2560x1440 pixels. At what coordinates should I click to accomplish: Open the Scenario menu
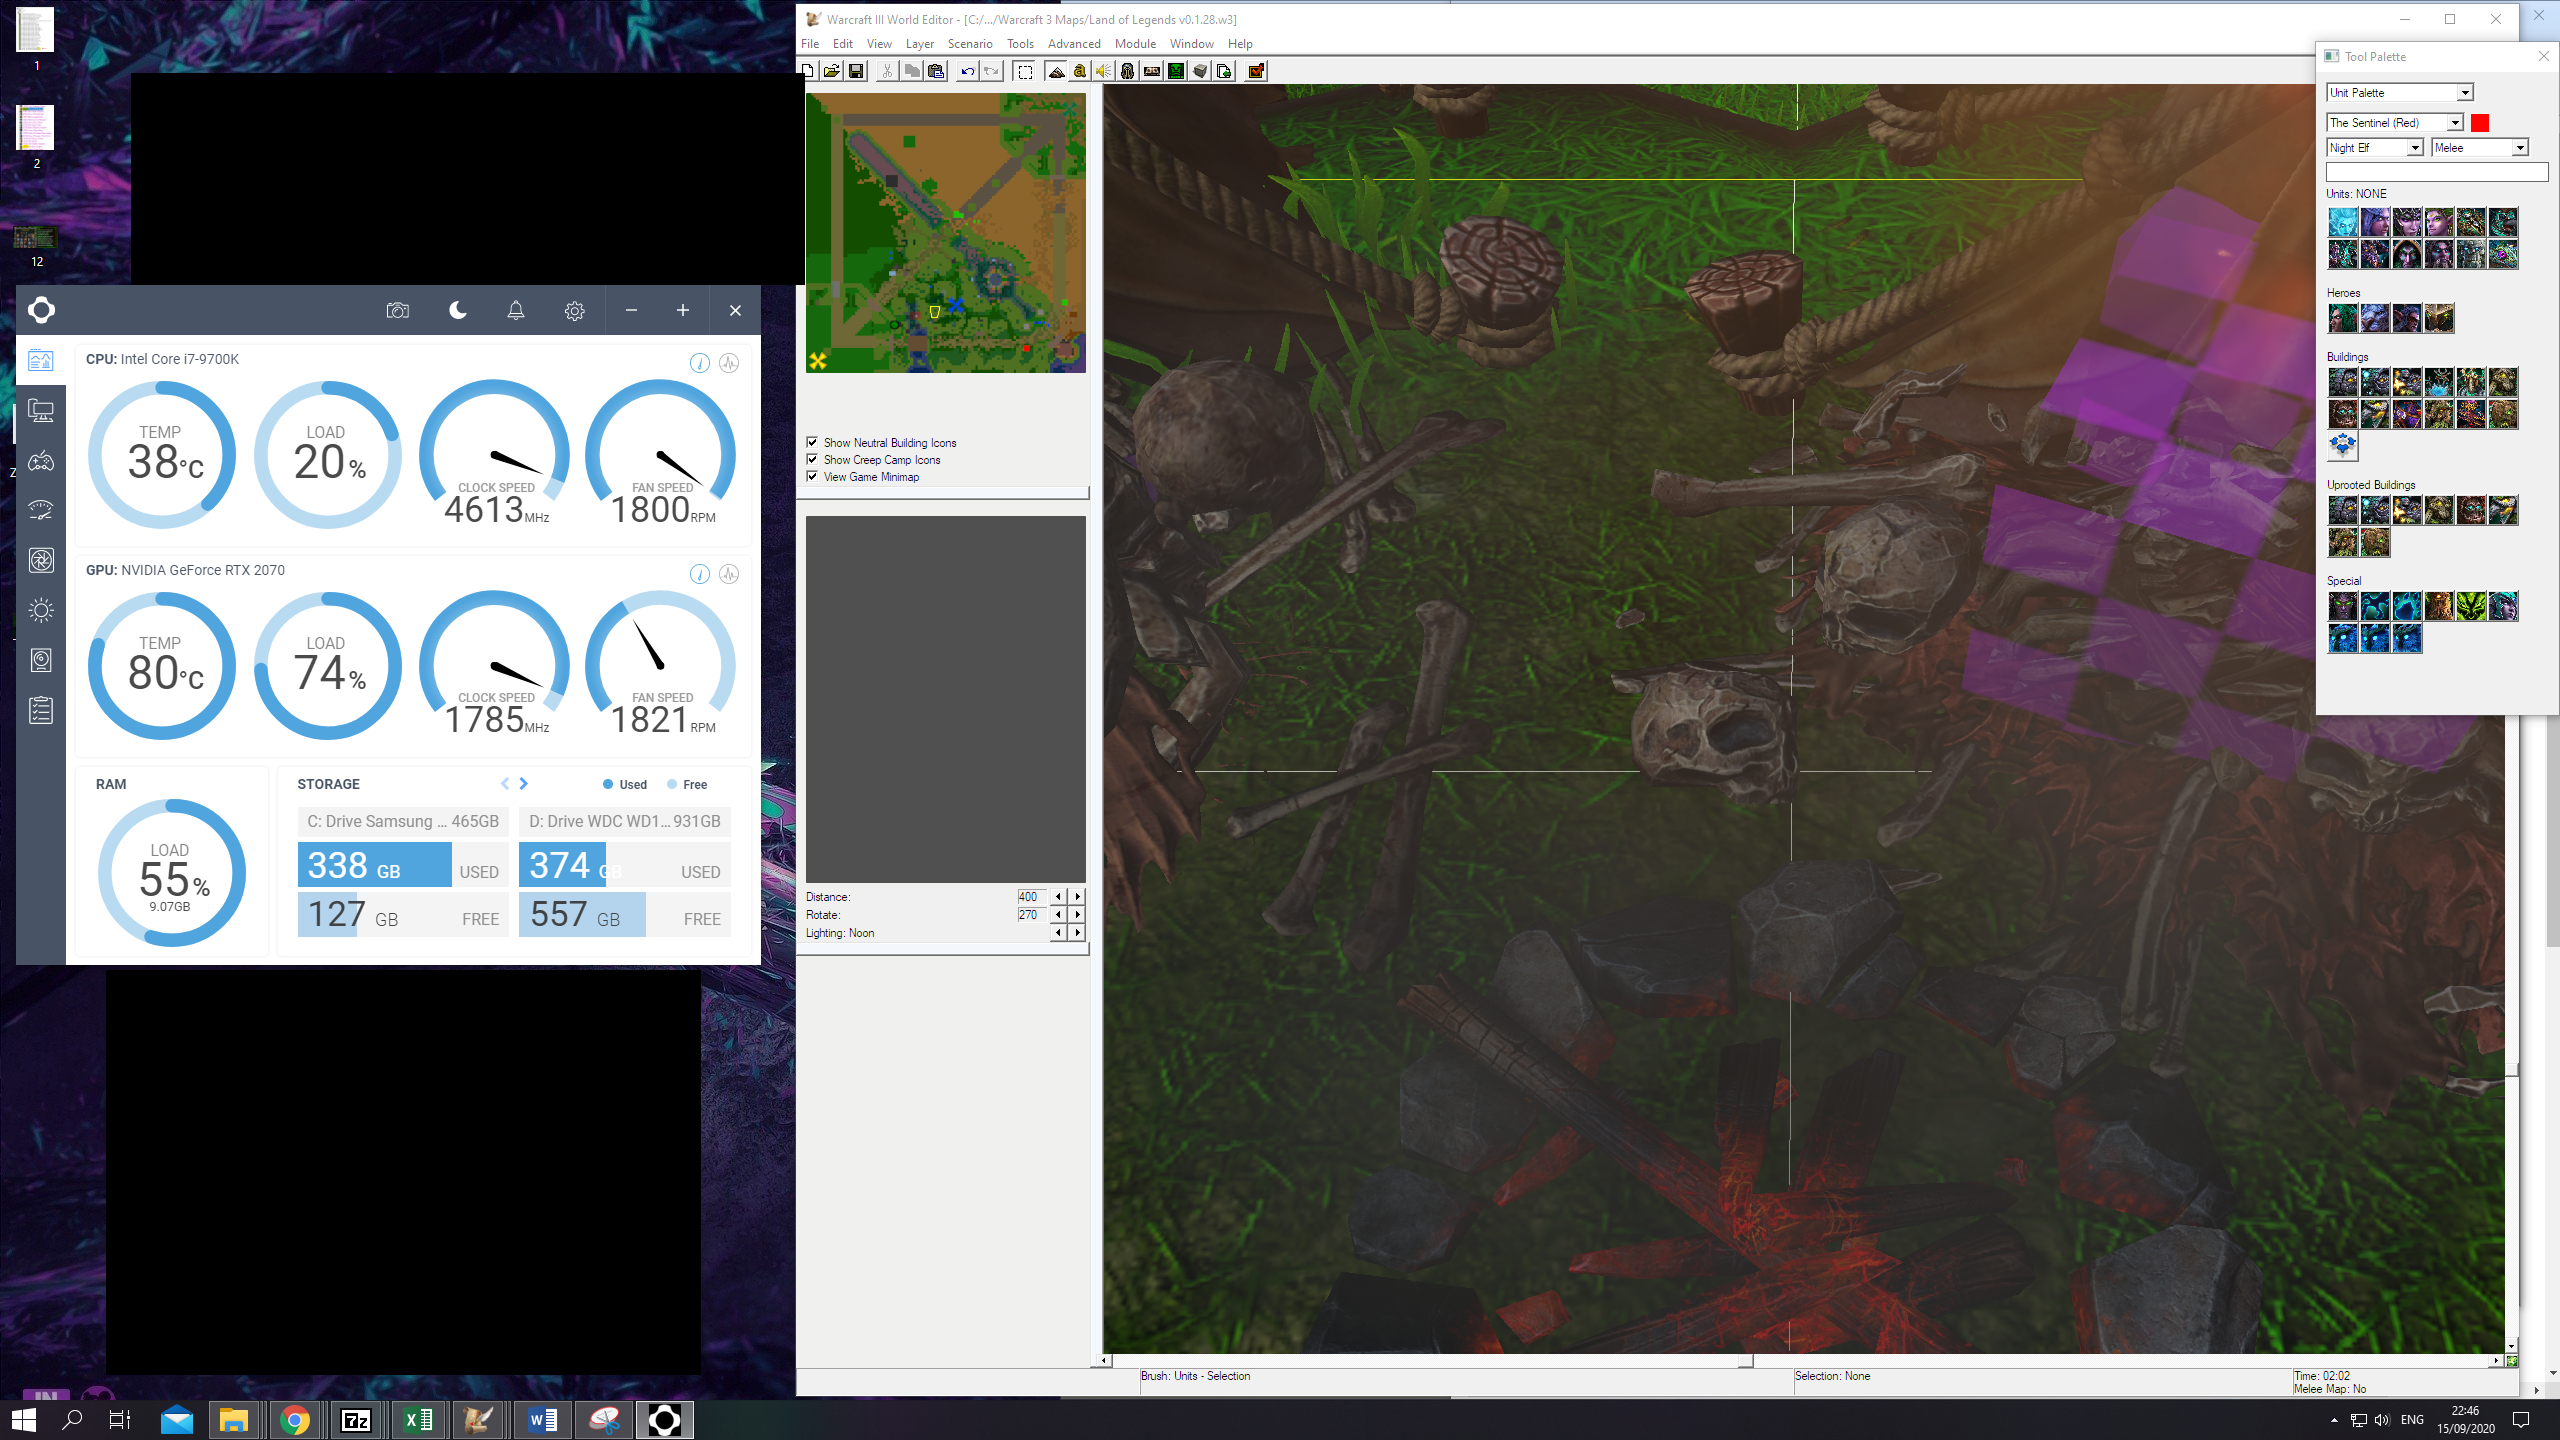point(970,44)
